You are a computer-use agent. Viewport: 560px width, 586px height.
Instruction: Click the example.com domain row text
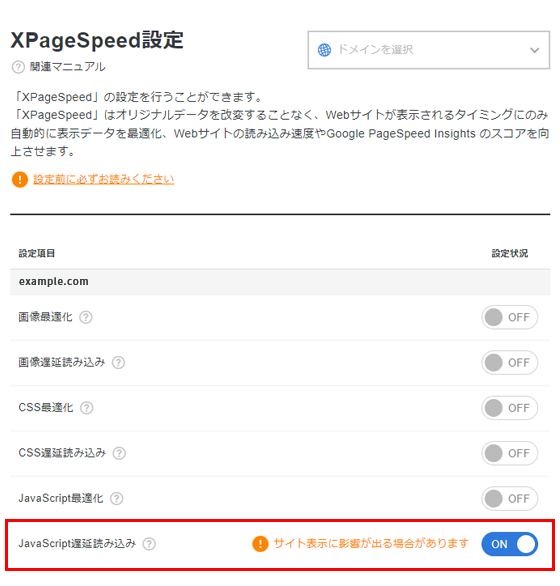pyautogui.click(x=54, y=281)
